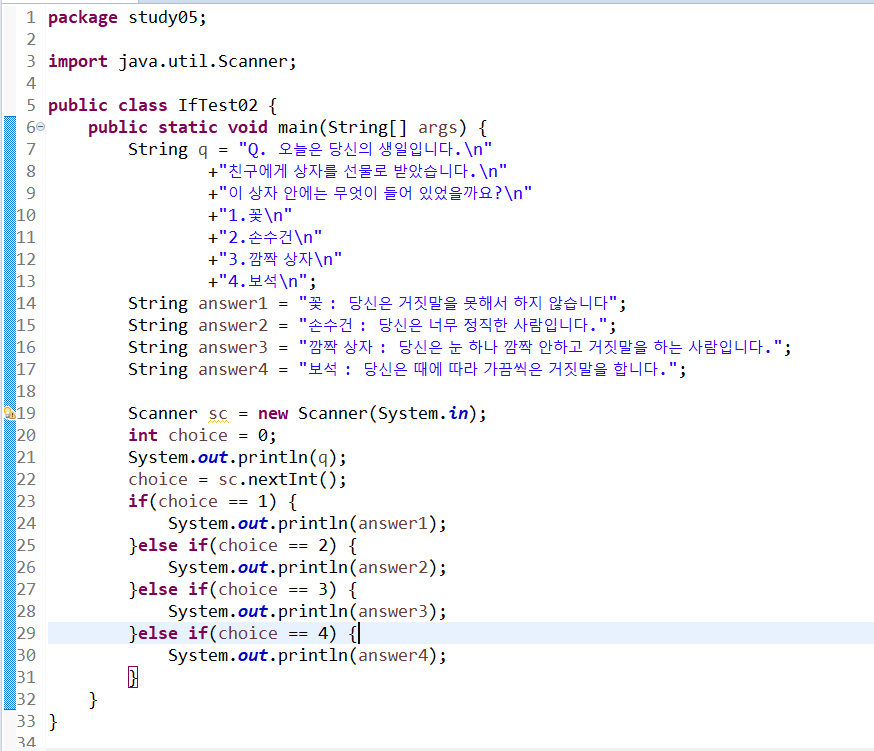Click the string "4.보석\n"

pos(263,282)
